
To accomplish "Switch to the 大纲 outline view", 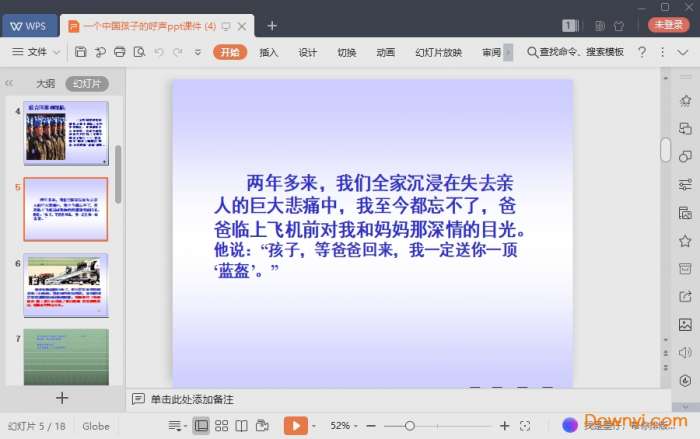I will (x=45, y=84).
